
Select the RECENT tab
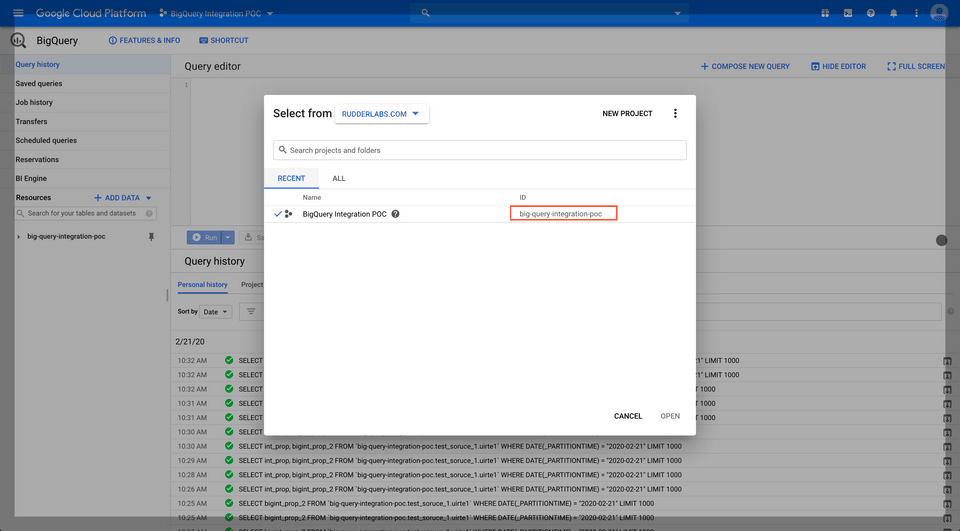click(291, 178)
